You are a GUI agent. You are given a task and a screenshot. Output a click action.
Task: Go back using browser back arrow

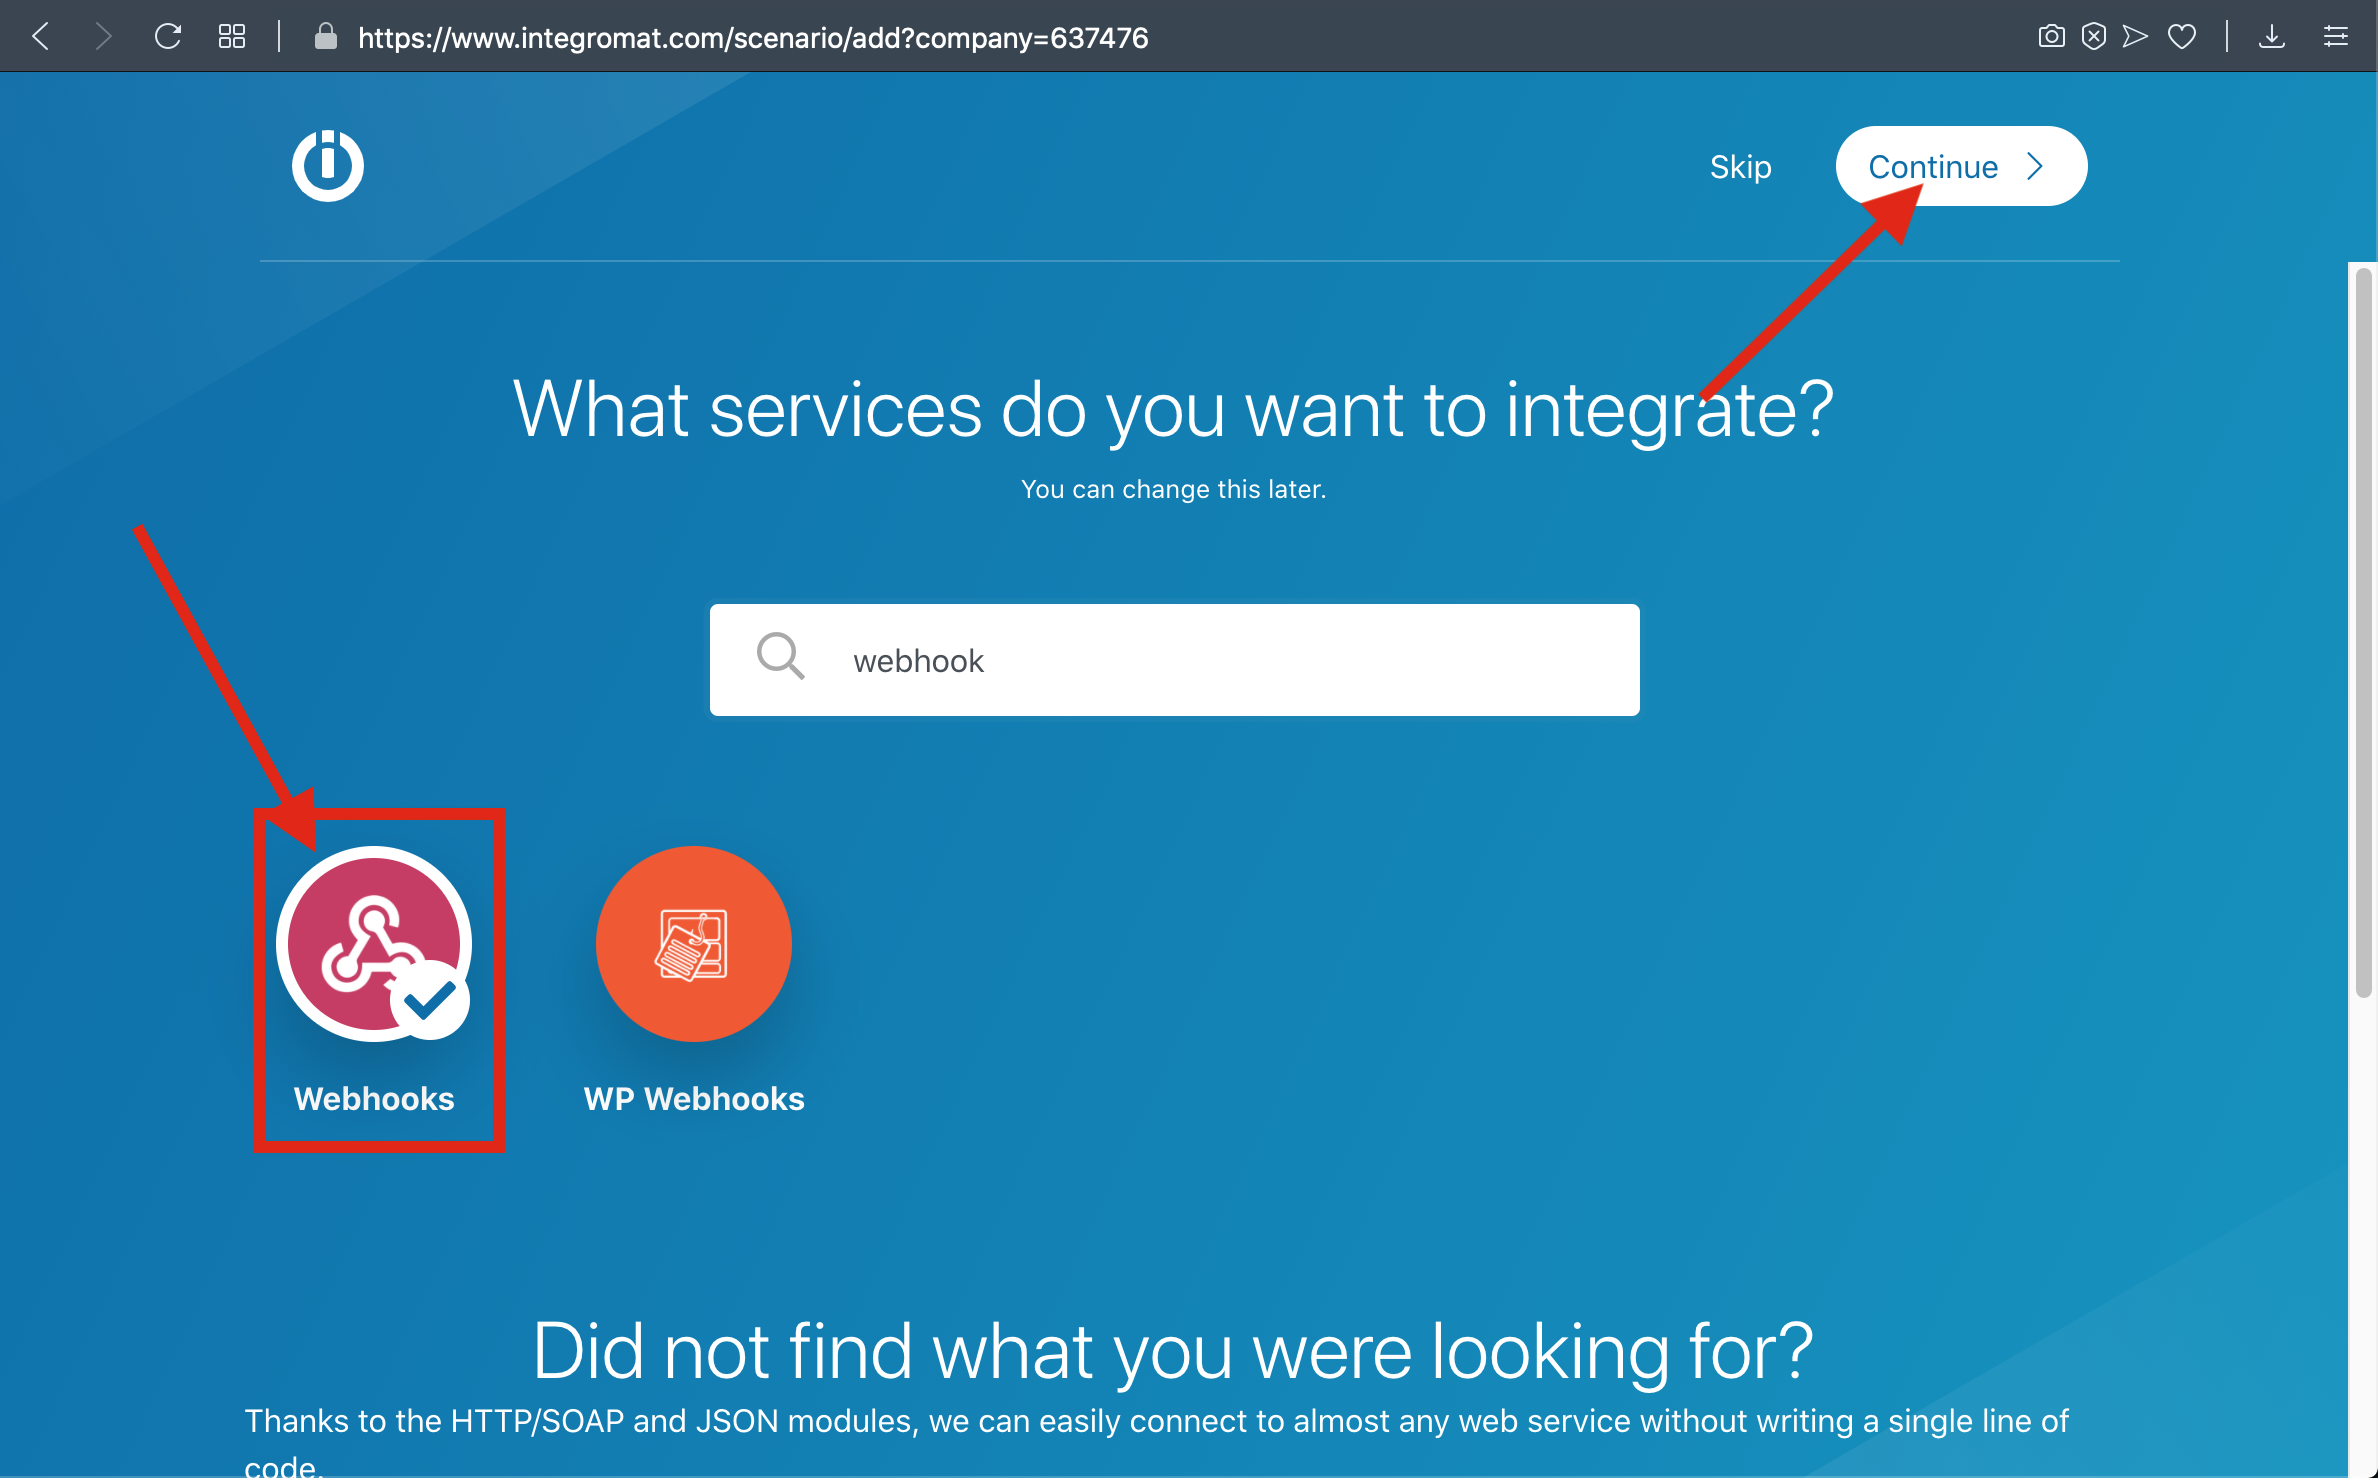41,37
